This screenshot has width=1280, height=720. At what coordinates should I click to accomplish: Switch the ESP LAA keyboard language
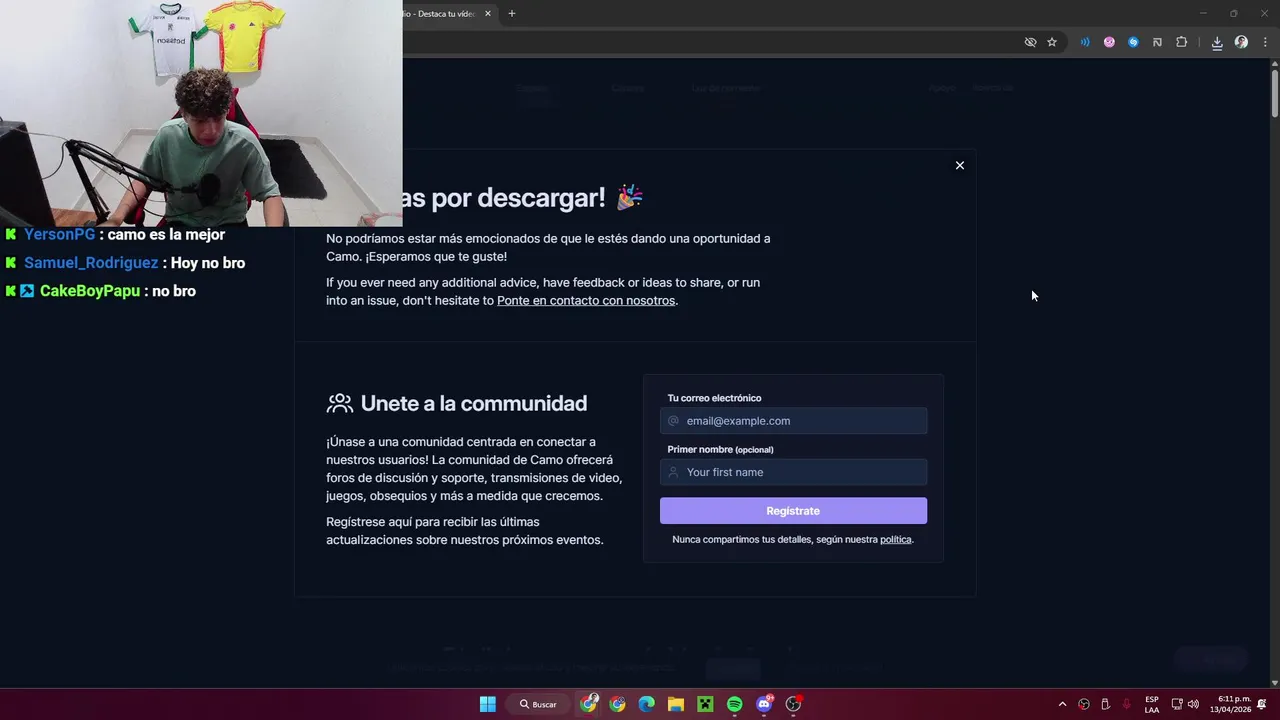(x=1152, y=704)
